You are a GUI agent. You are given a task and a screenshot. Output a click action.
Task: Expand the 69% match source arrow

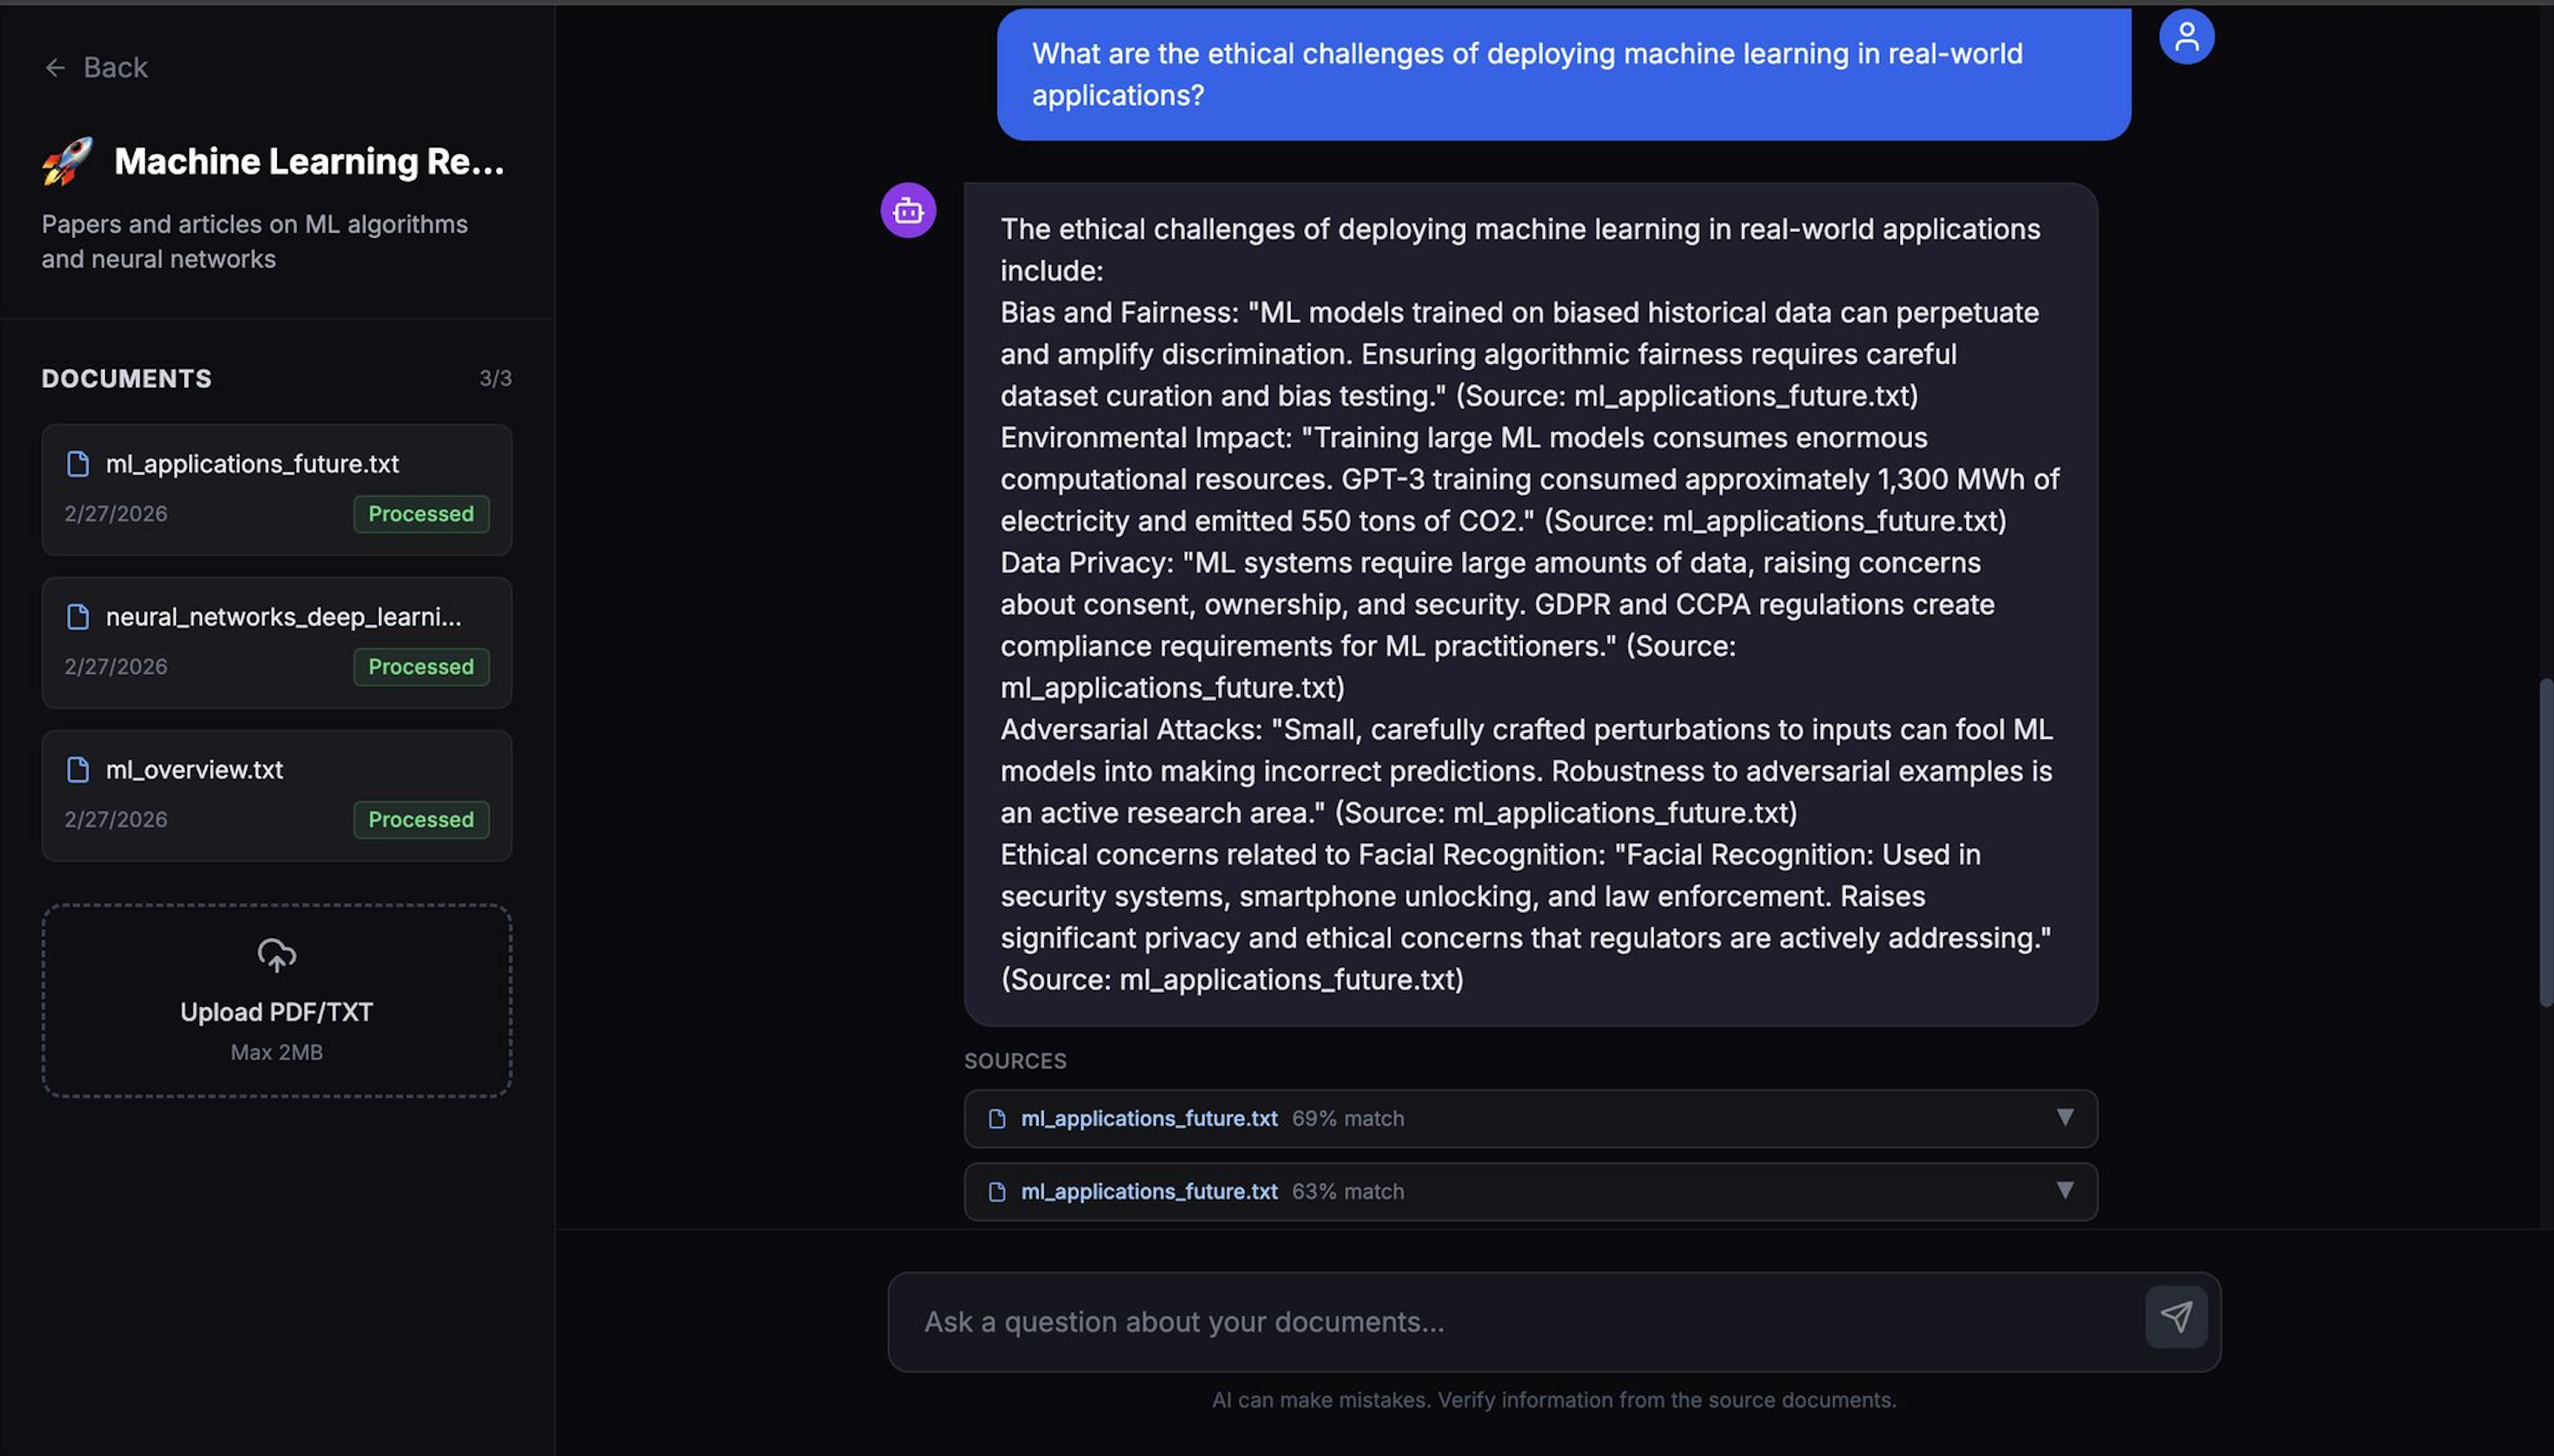point(2064,1118)
